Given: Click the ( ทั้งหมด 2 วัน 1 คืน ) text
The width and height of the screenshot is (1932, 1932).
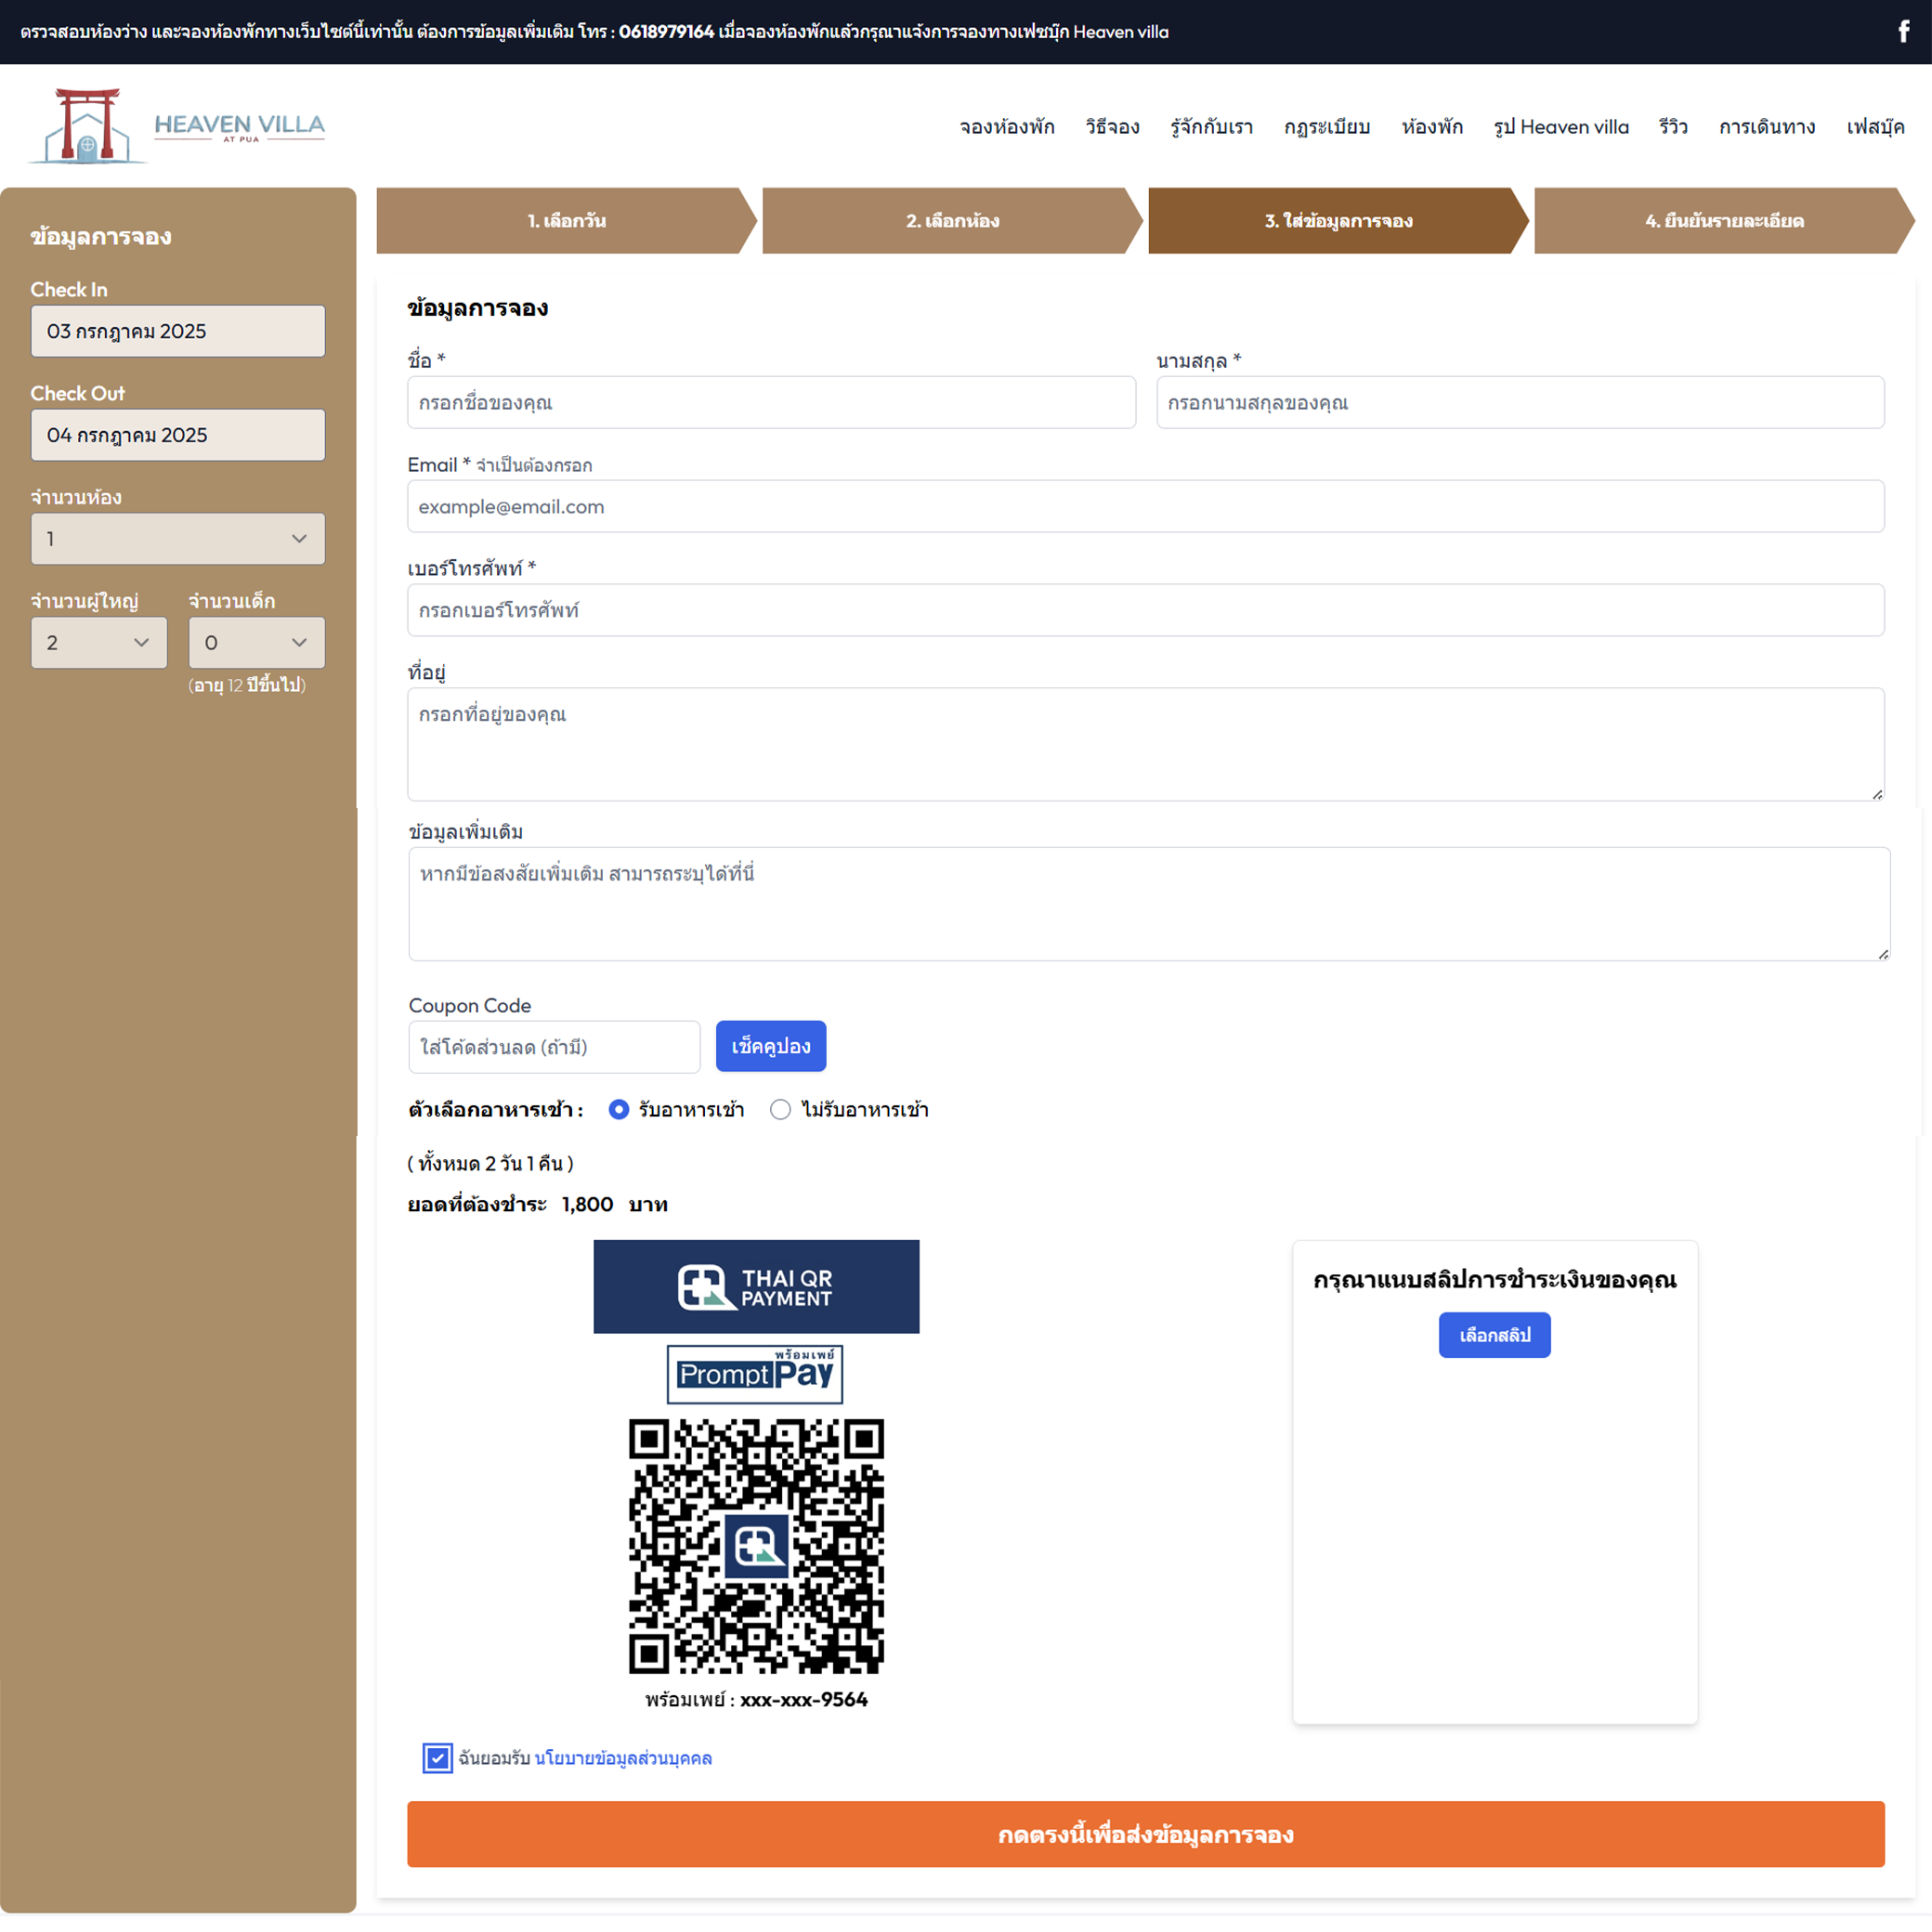Looking at the screenshot, I should coord(490,1163).
